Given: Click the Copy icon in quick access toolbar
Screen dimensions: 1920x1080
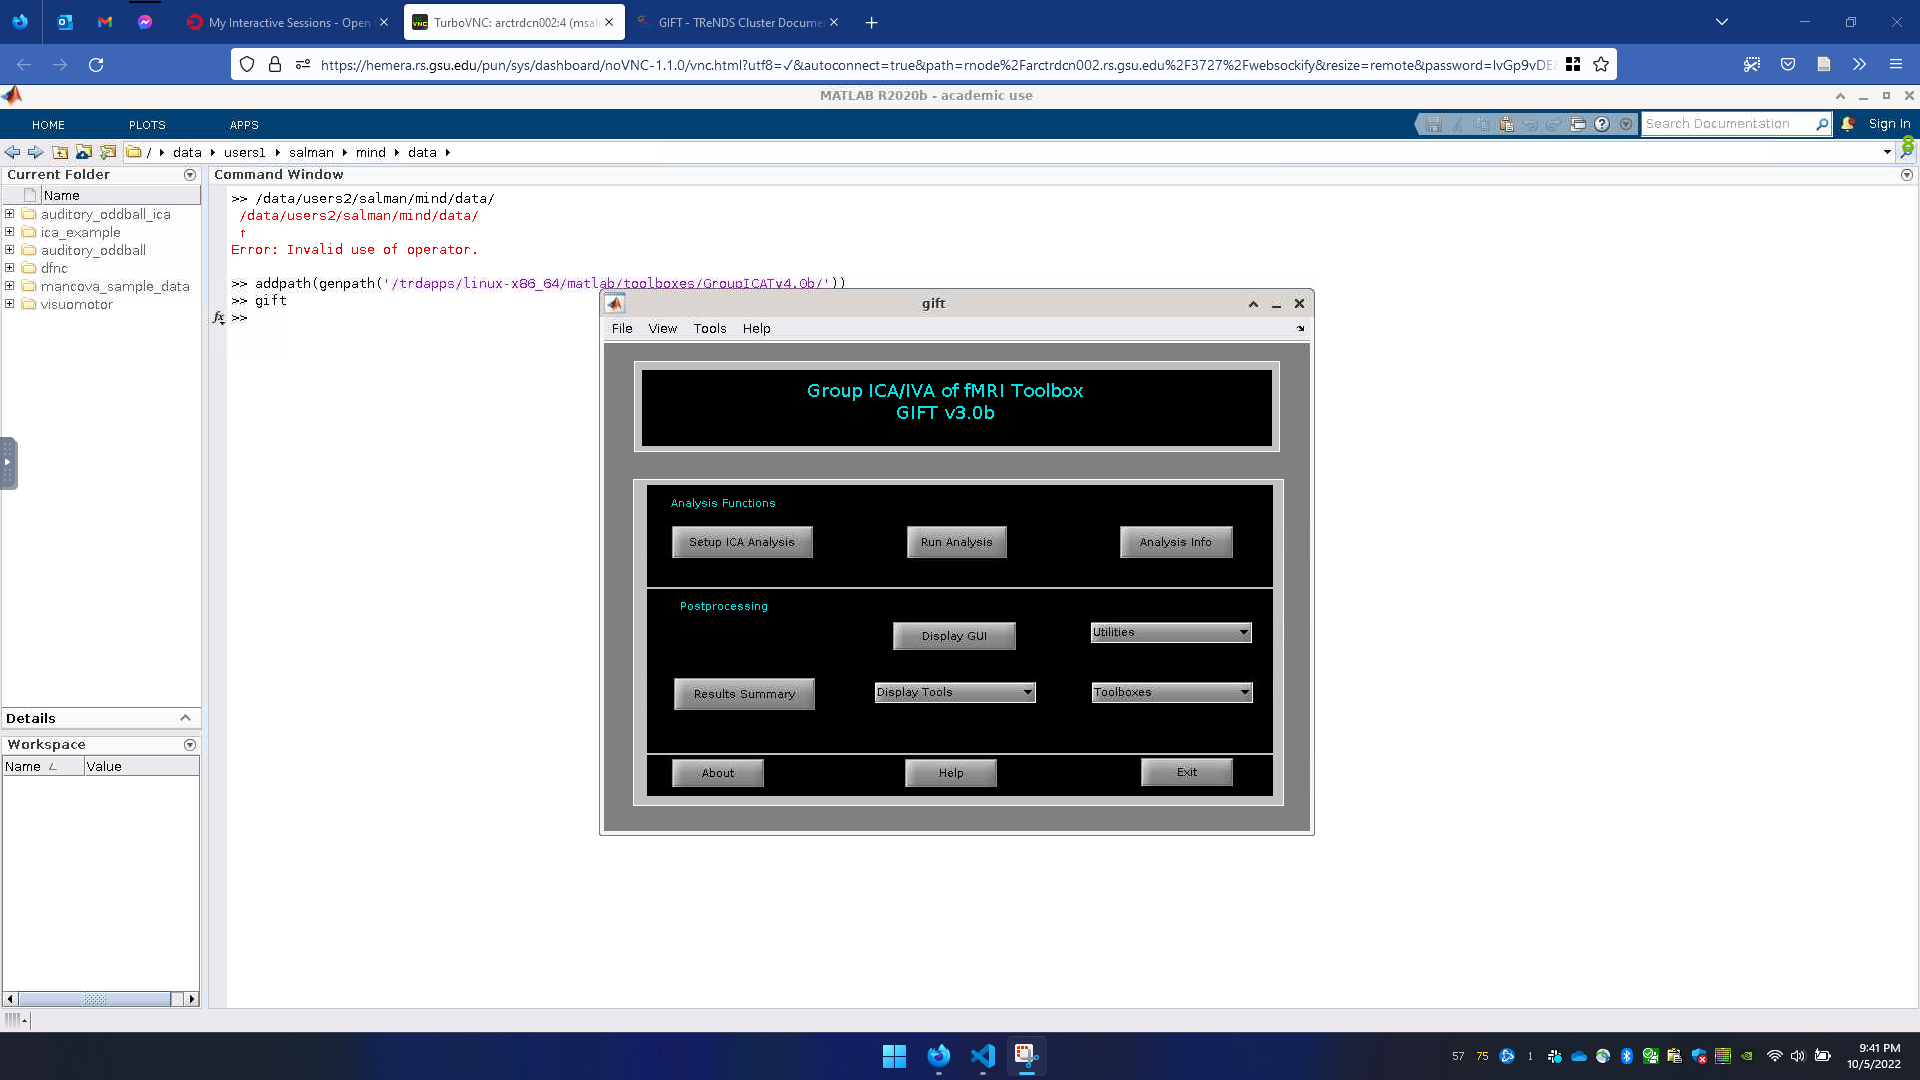Looking at the screenshot, I should 1482,124.
